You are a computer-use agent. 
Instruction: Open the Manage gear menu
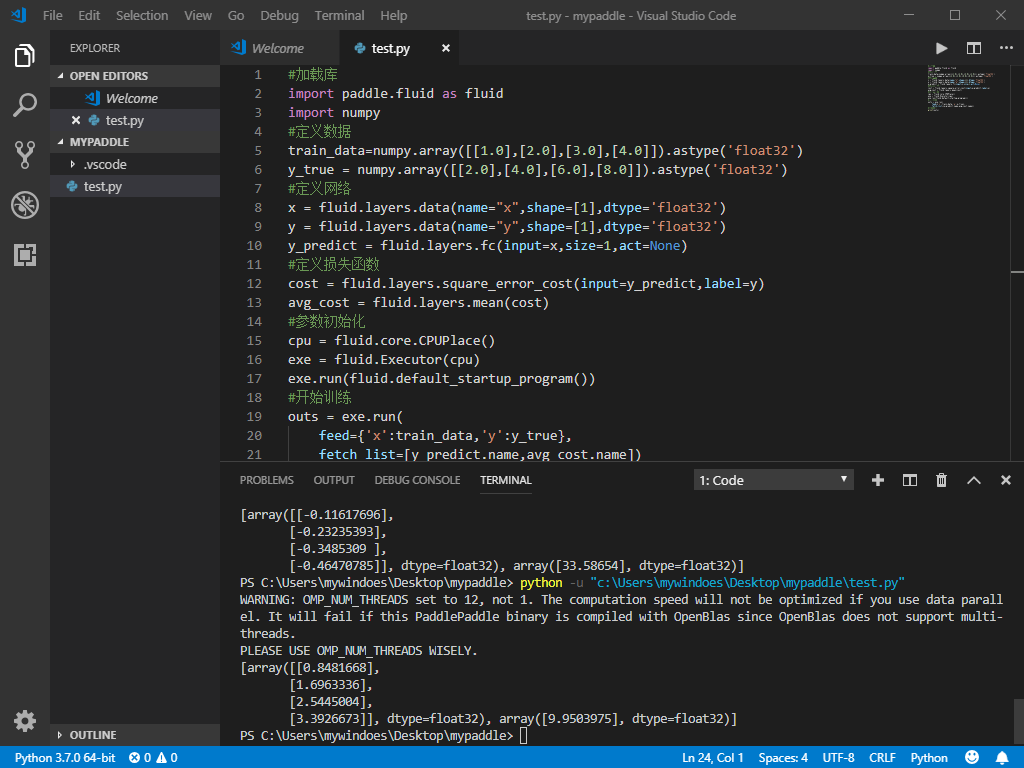click(25, 721)
